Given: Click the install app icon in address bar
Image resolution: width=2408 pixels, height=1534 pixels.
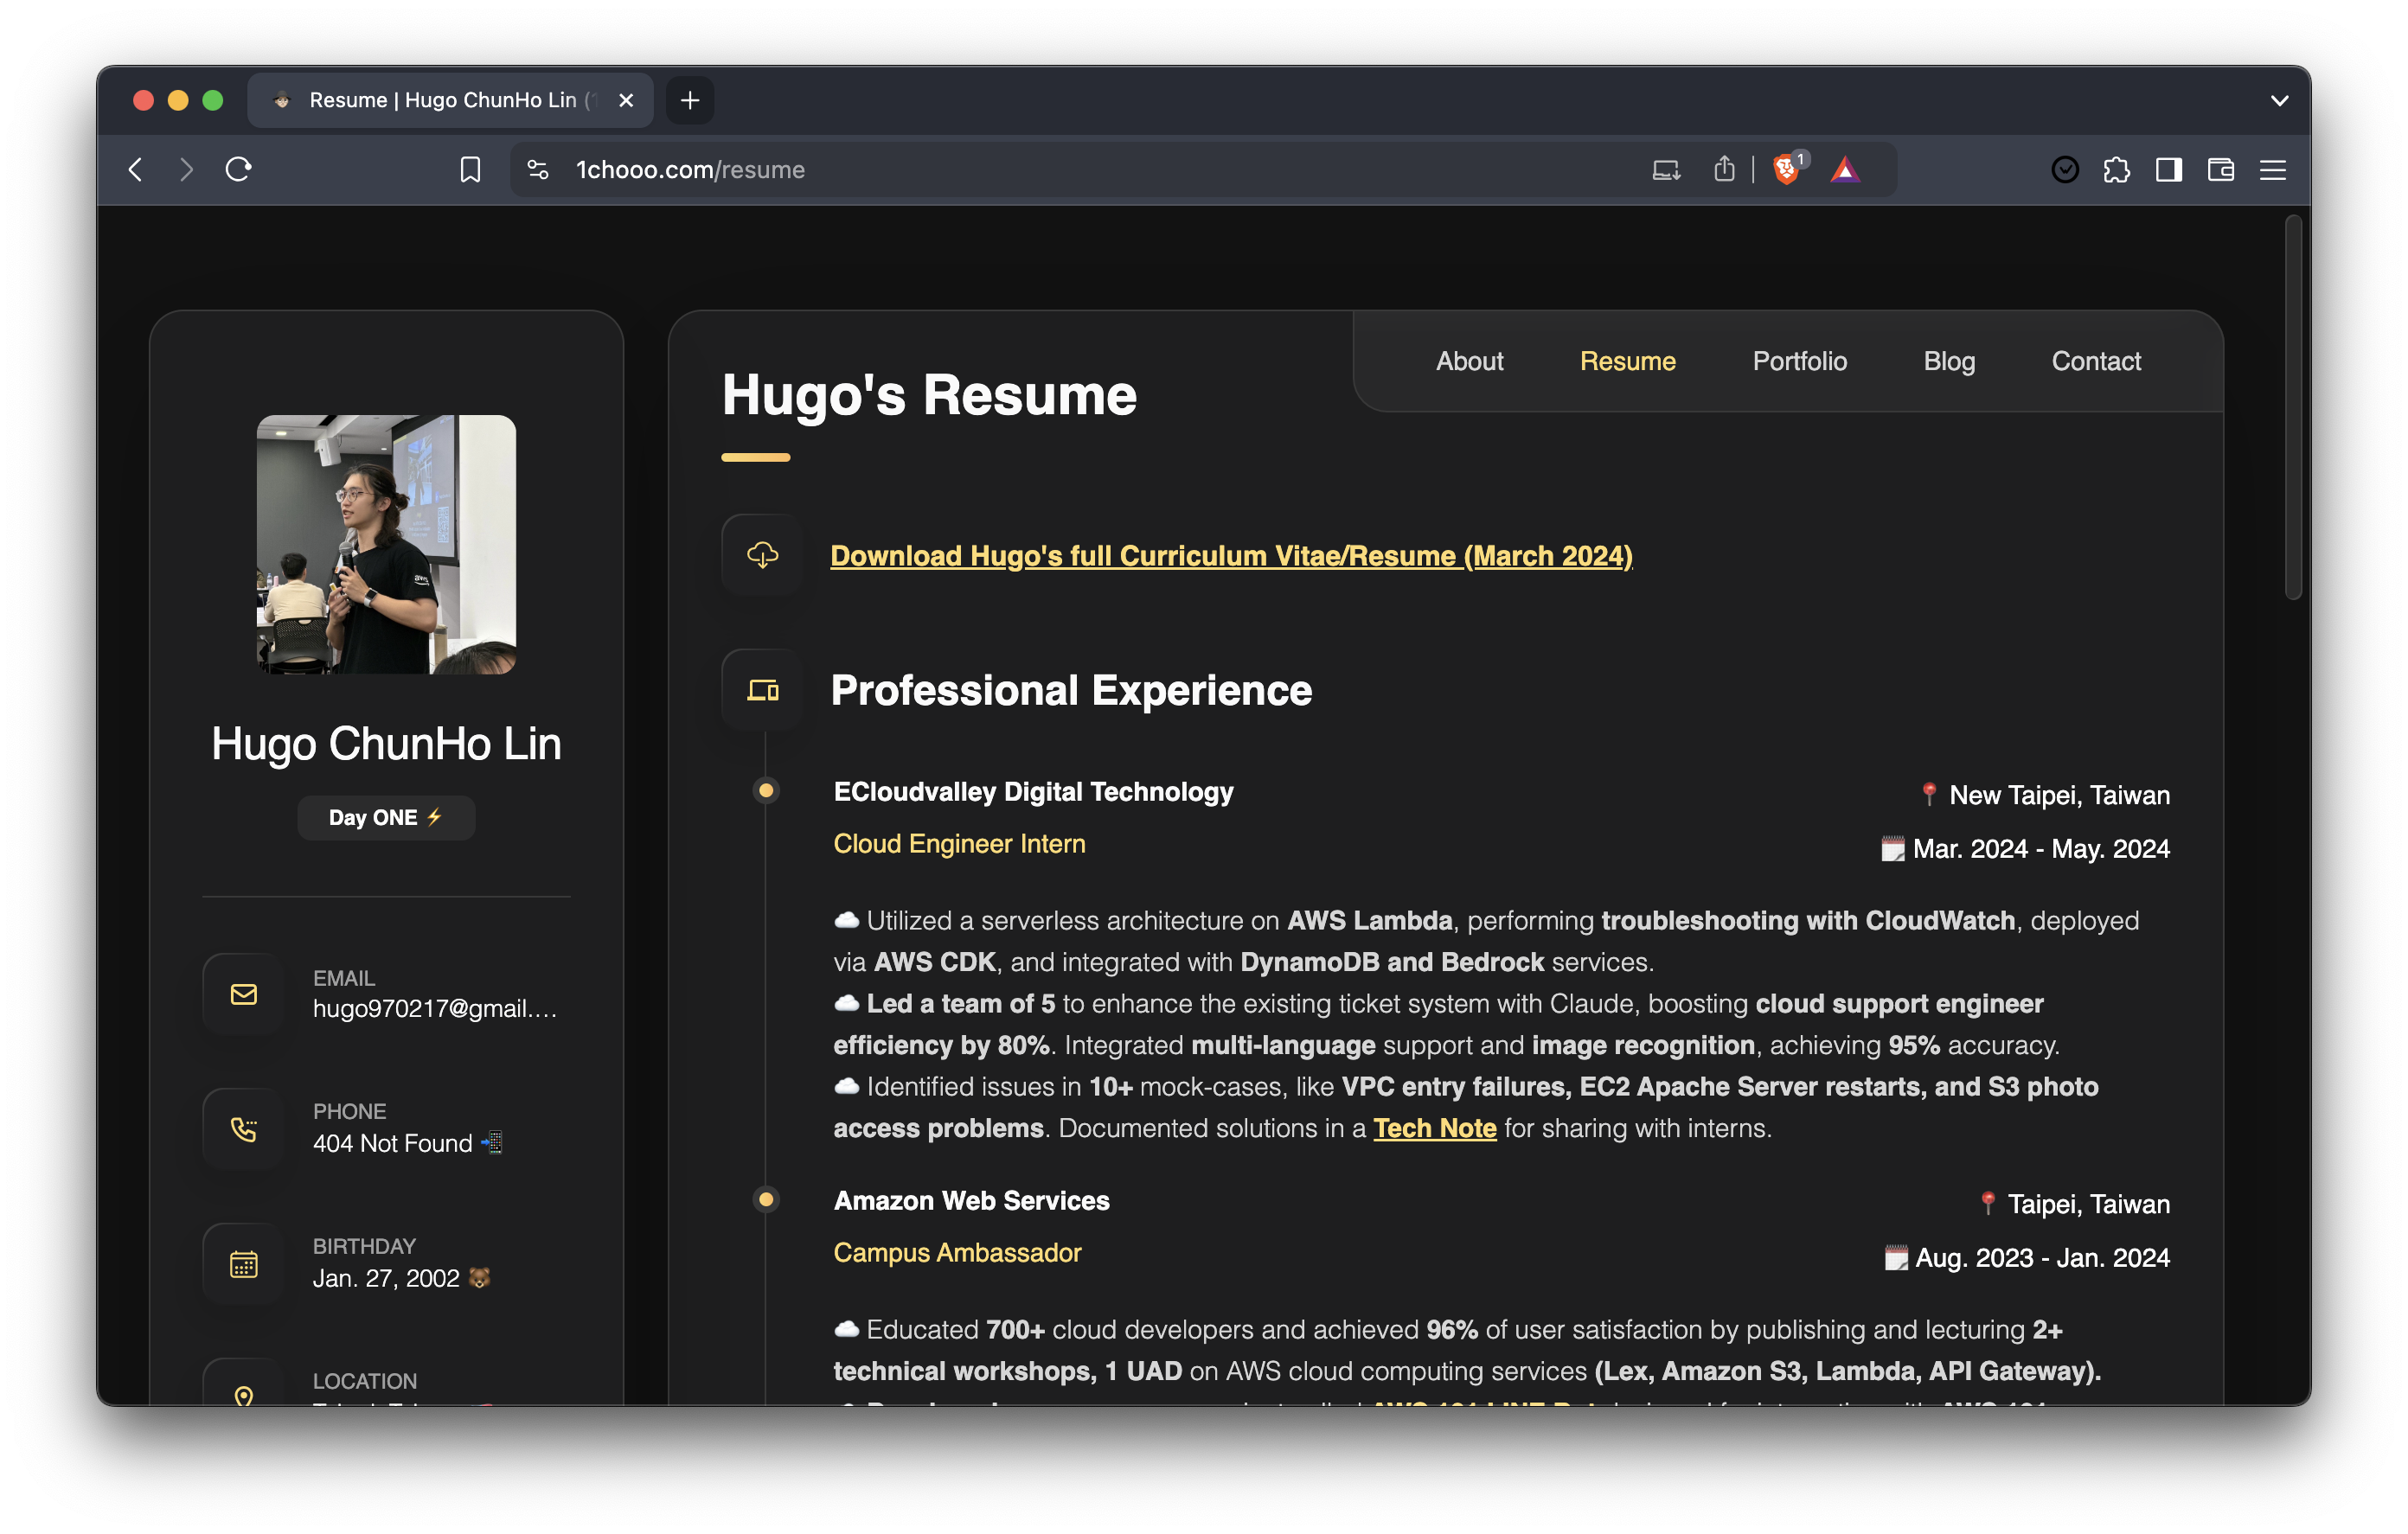Looking at the screenshot, I should point(1666,169).
